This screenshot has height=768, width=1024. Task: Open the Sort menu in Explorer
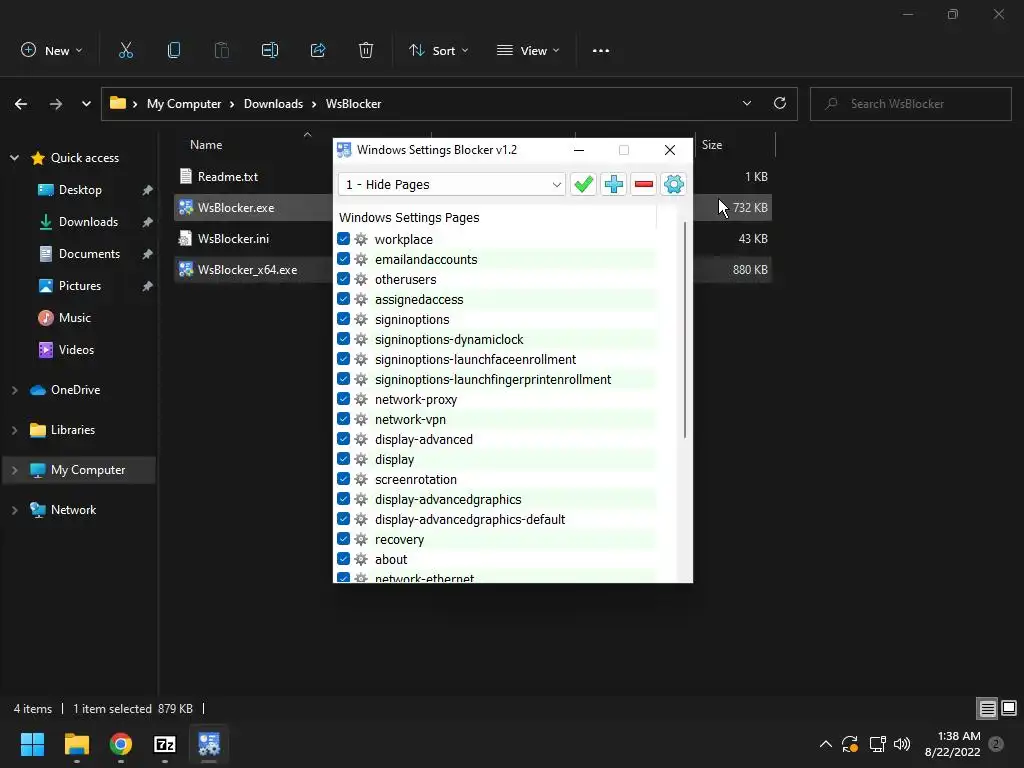tap(438, 50)
